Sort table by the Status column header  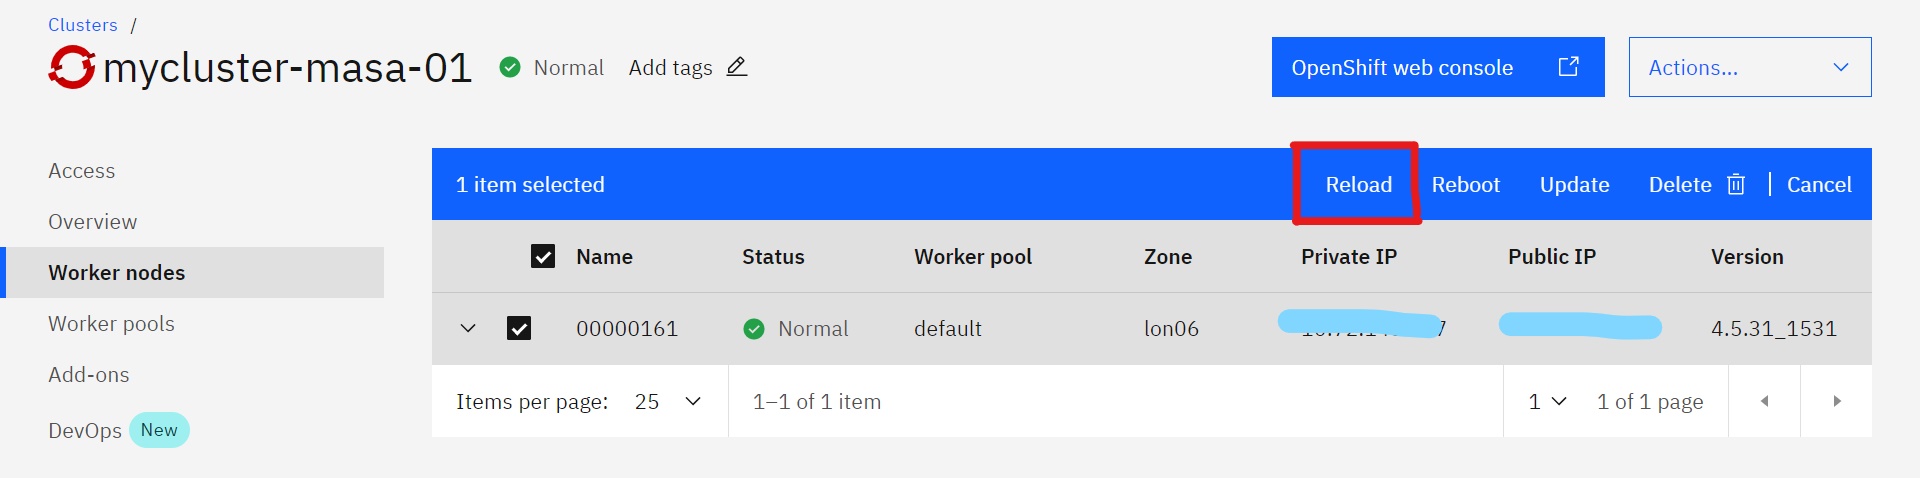pos(773,256)
